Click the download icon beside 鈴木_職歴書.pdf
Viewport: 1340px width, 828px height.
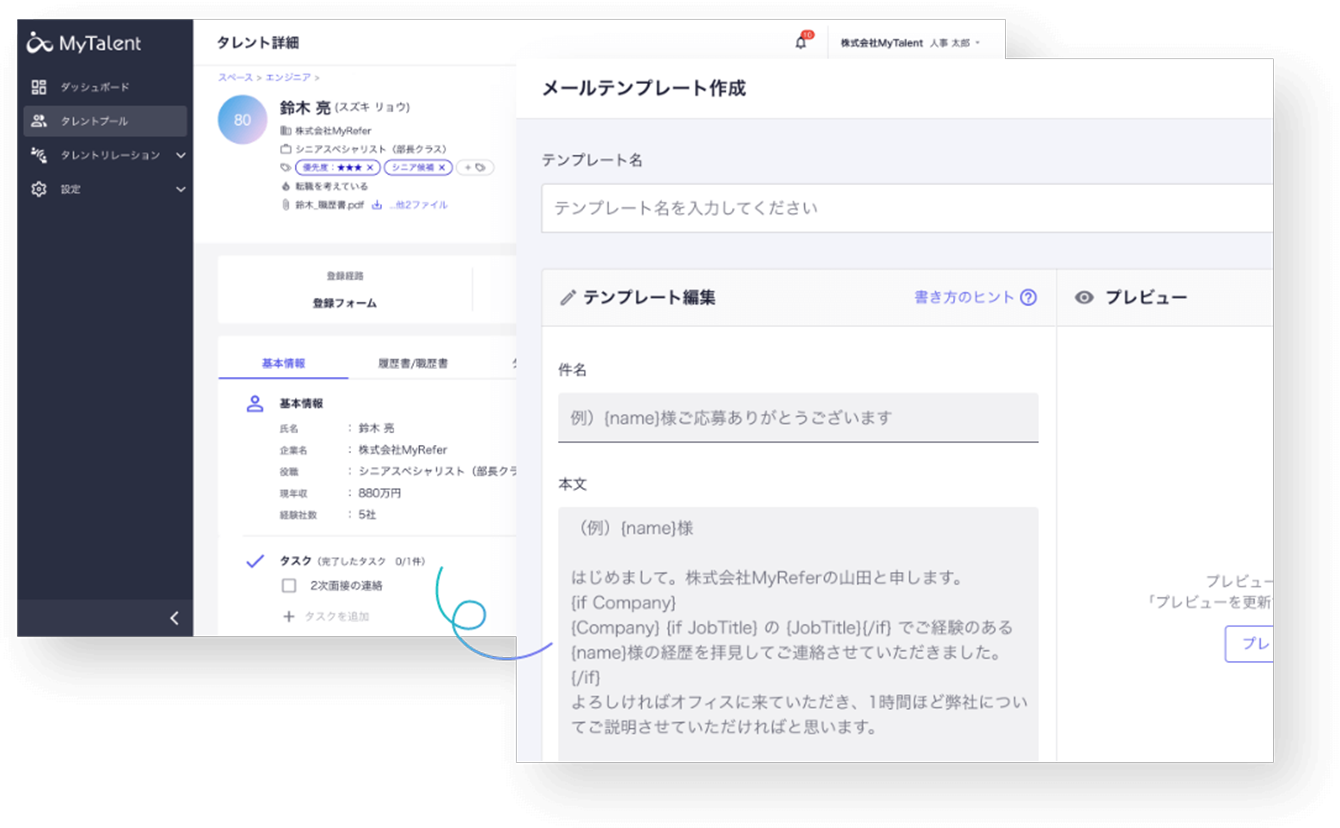pos(377,205)
